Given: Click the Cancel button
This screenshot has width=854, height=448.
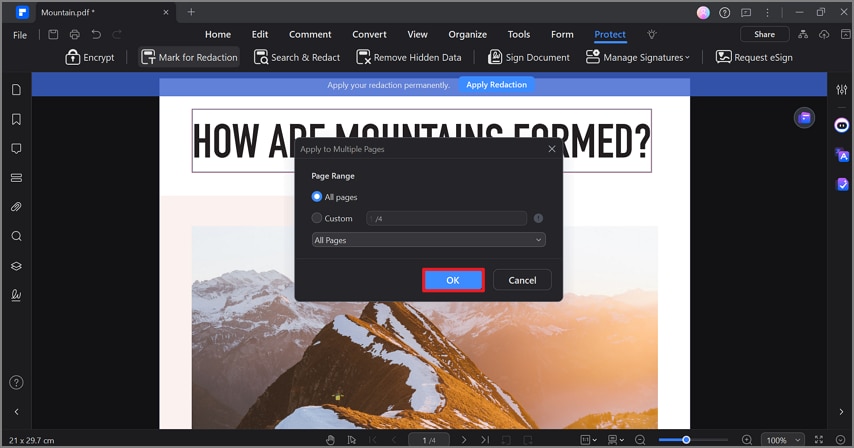Looking at the screenshot, I should tap(522, 280).
